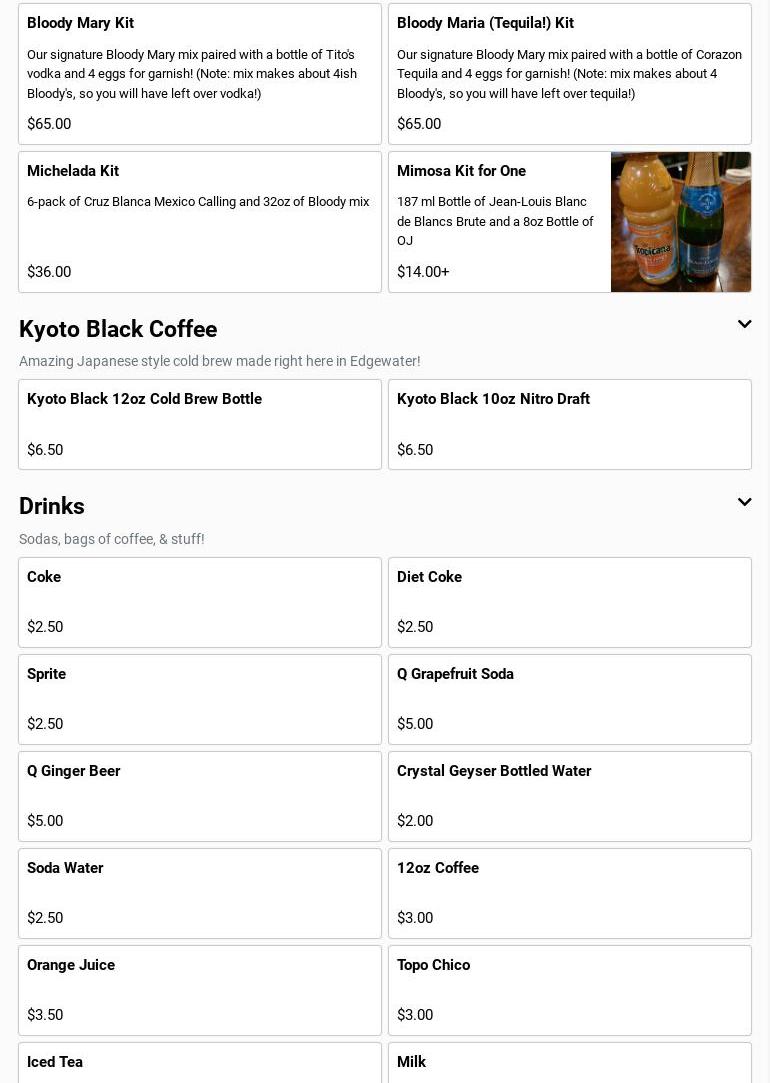This screenshot has width=770, height=1083.
Task: Add Kyoto Black 12oz Cold Brew Bottle
Action: (200, 424)
